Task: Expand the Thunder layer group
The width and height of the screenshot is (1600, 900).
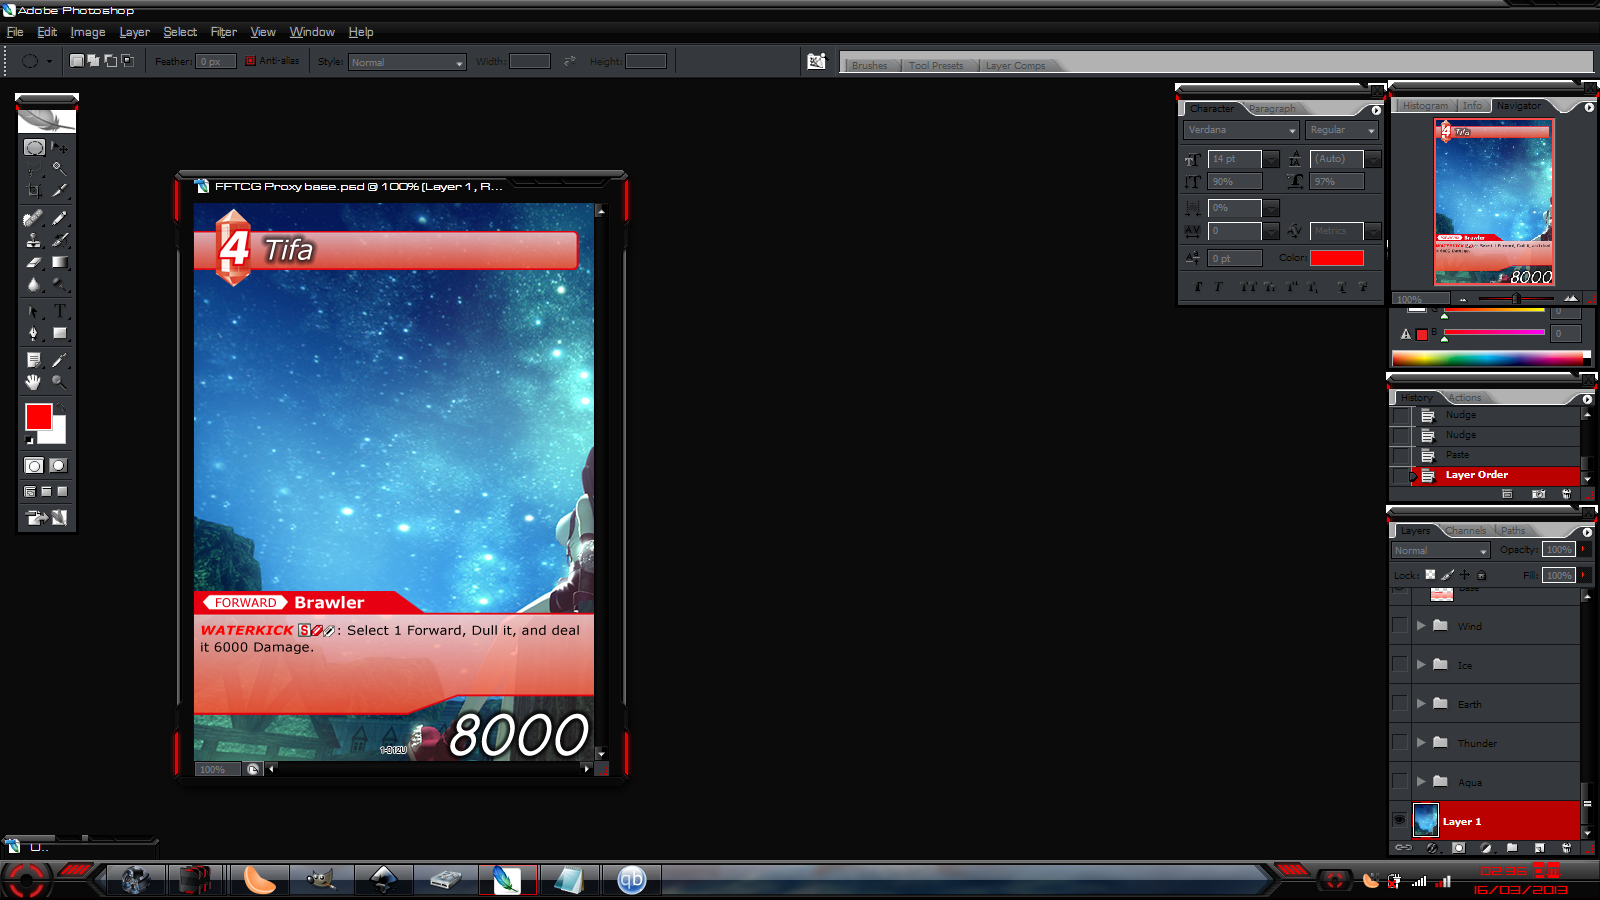Action: coord(1421,742)
